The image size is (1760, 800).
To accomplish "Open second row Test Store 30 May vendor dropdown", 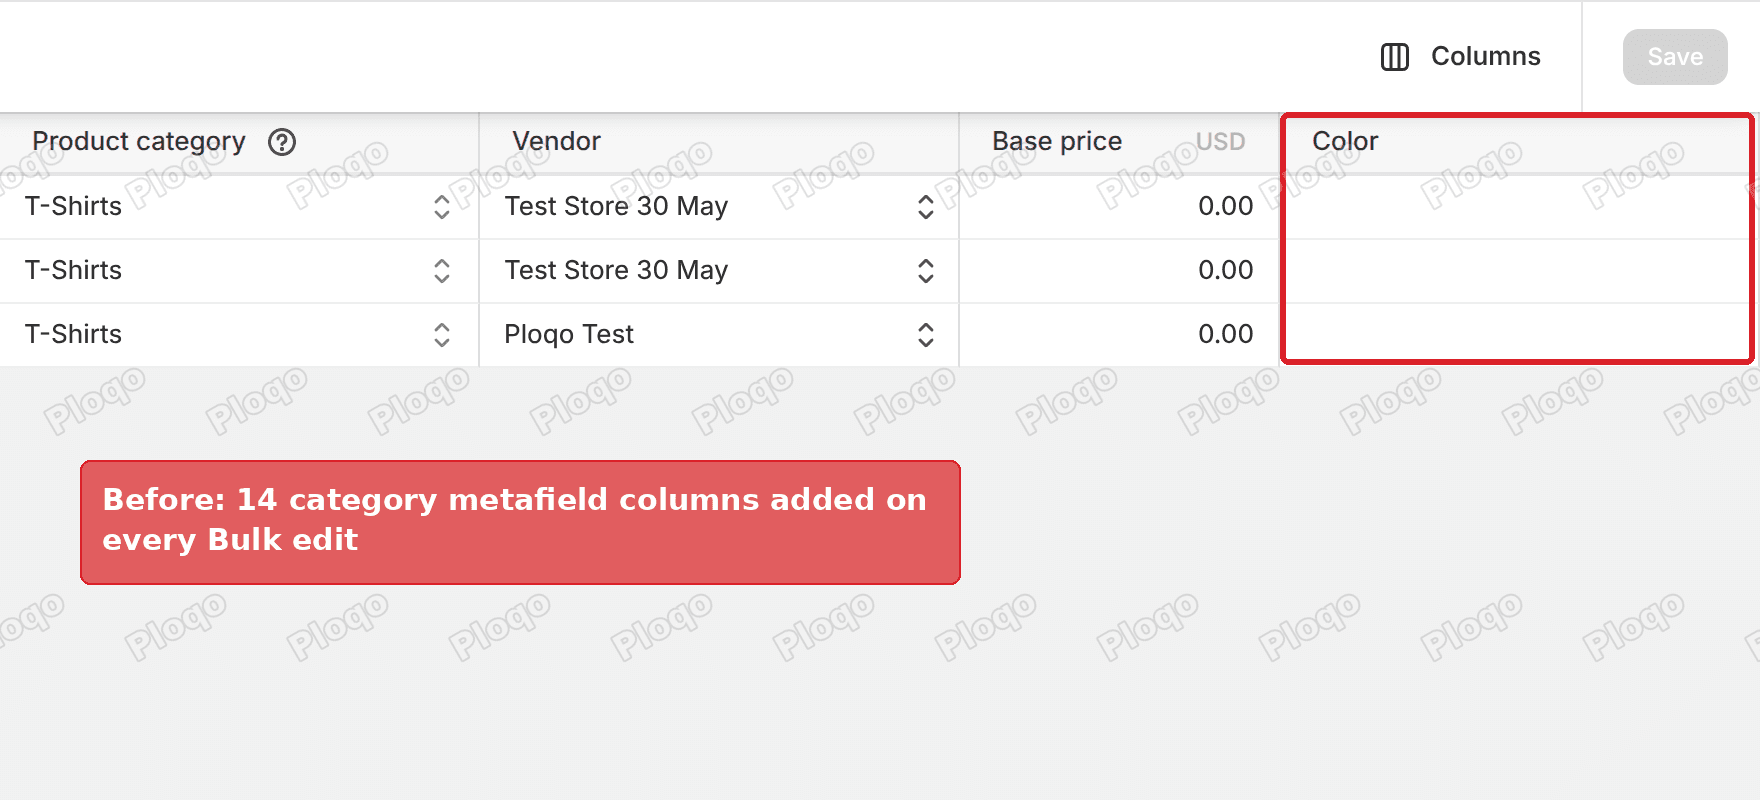I will click(925, 270).
